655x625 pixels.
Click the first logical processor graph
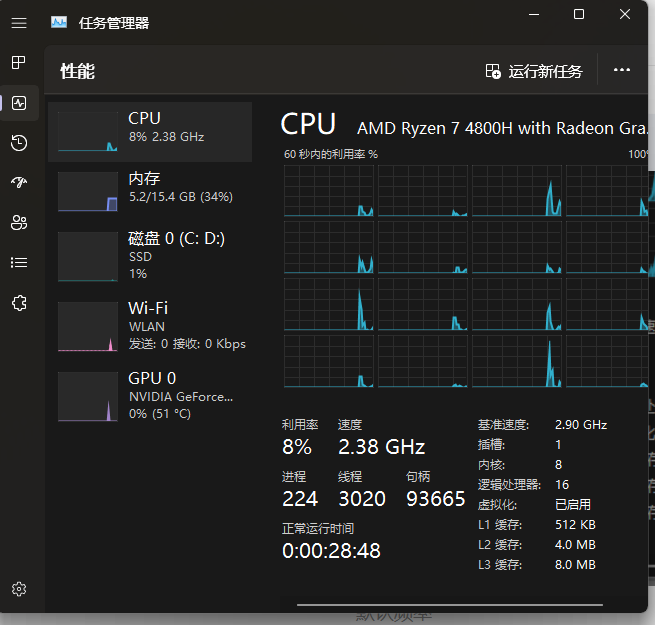(329, 191)
